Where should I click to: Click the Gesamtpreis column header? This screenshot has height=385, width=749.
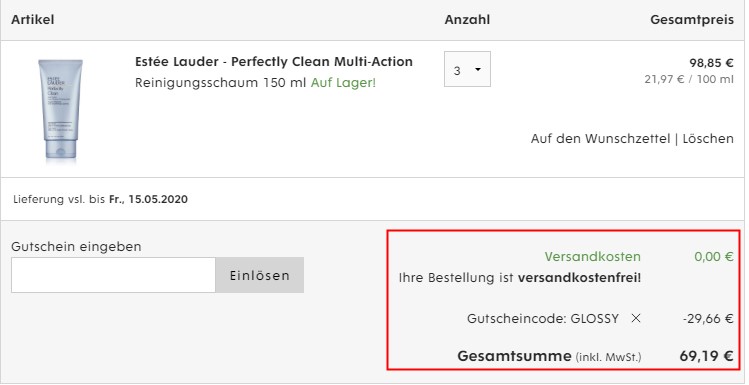[x=692, y=20]
